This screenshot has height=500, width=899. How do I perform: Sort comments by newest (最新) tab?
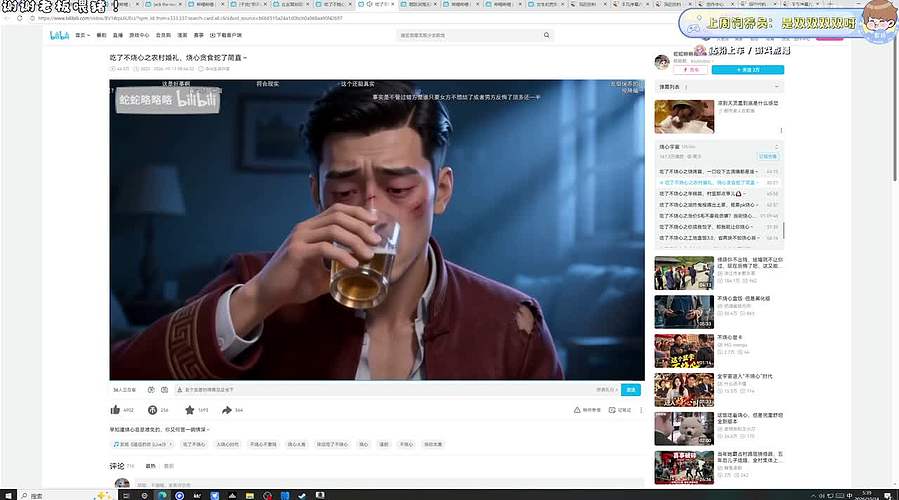tap(169, 466)
